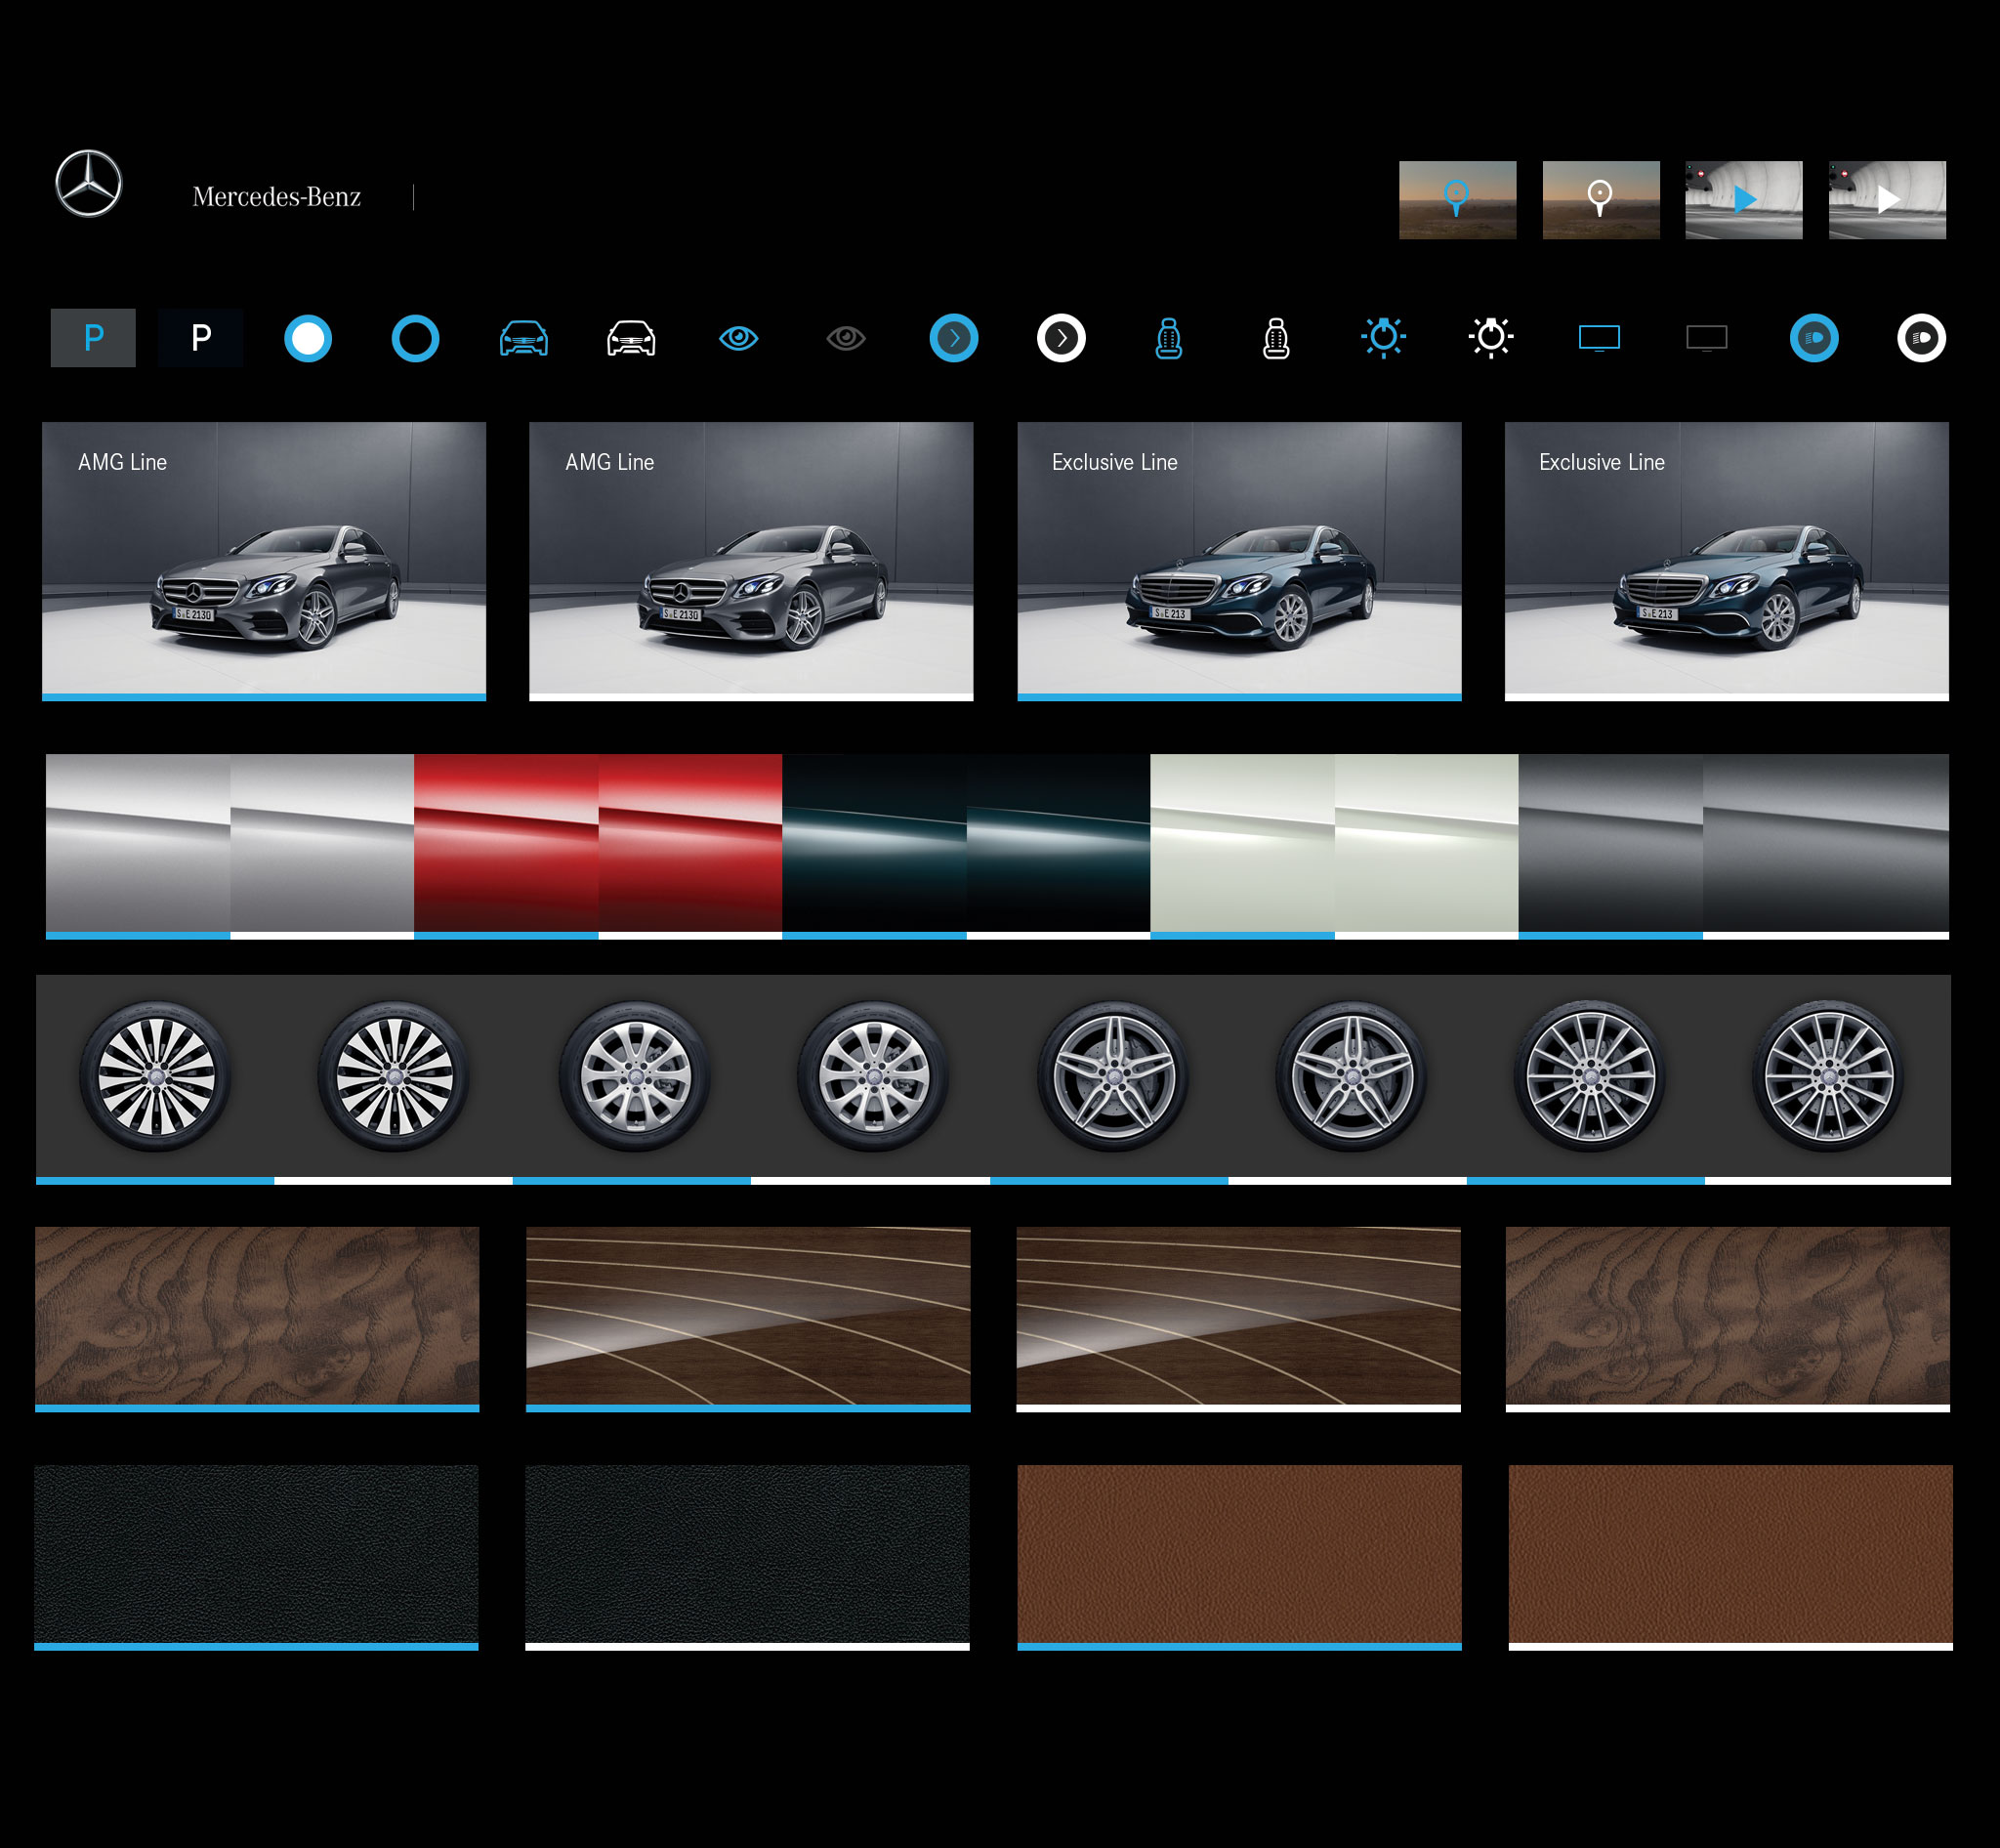Select the white seat icon

coord(1276,338)
